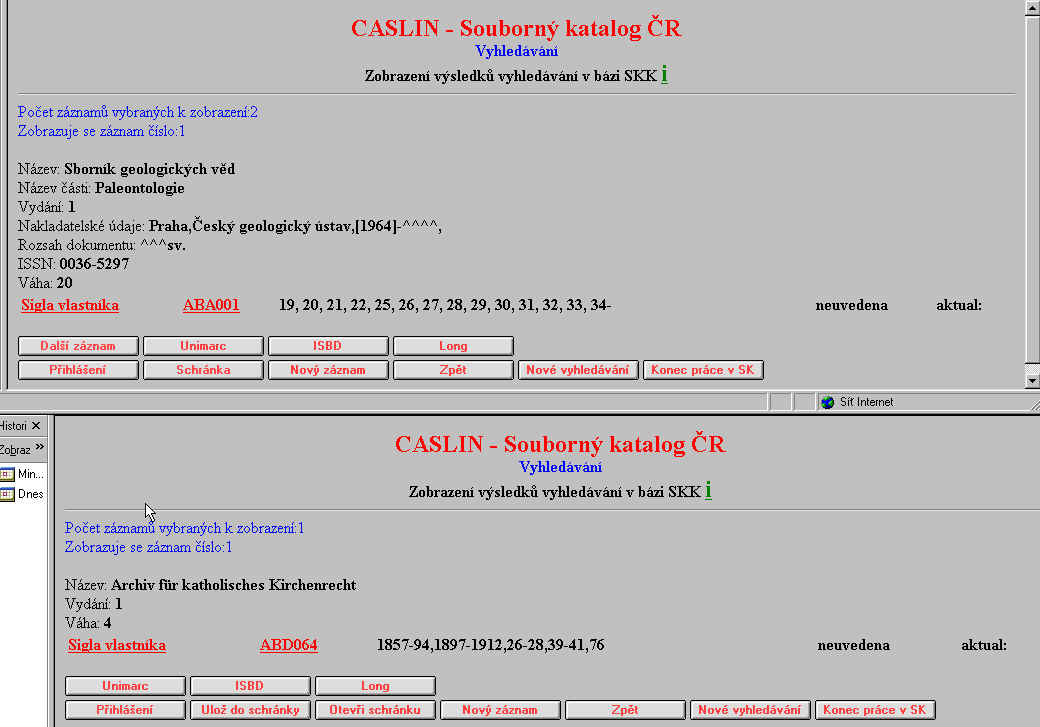Click the scroll-down arrow of the Sborník window scrollbar
The width and height of the screenshot is (1040, 727).
[x=1032, y=381]
